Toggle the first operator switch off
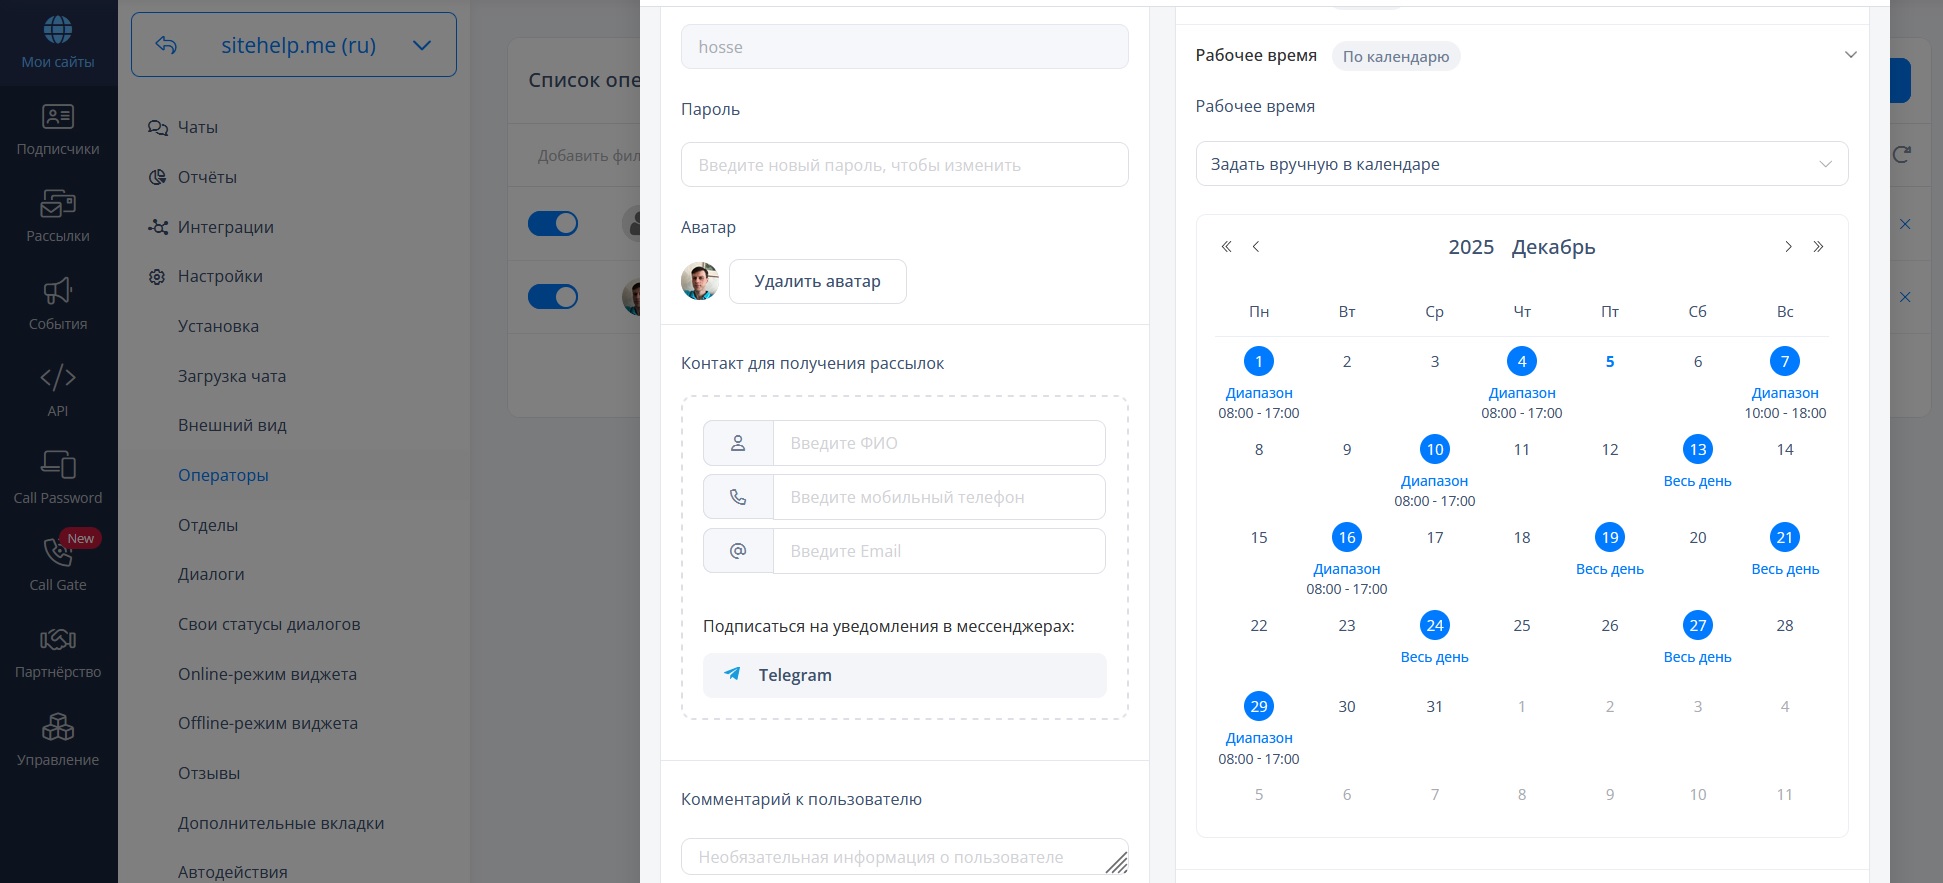 [x=553, y=223]
